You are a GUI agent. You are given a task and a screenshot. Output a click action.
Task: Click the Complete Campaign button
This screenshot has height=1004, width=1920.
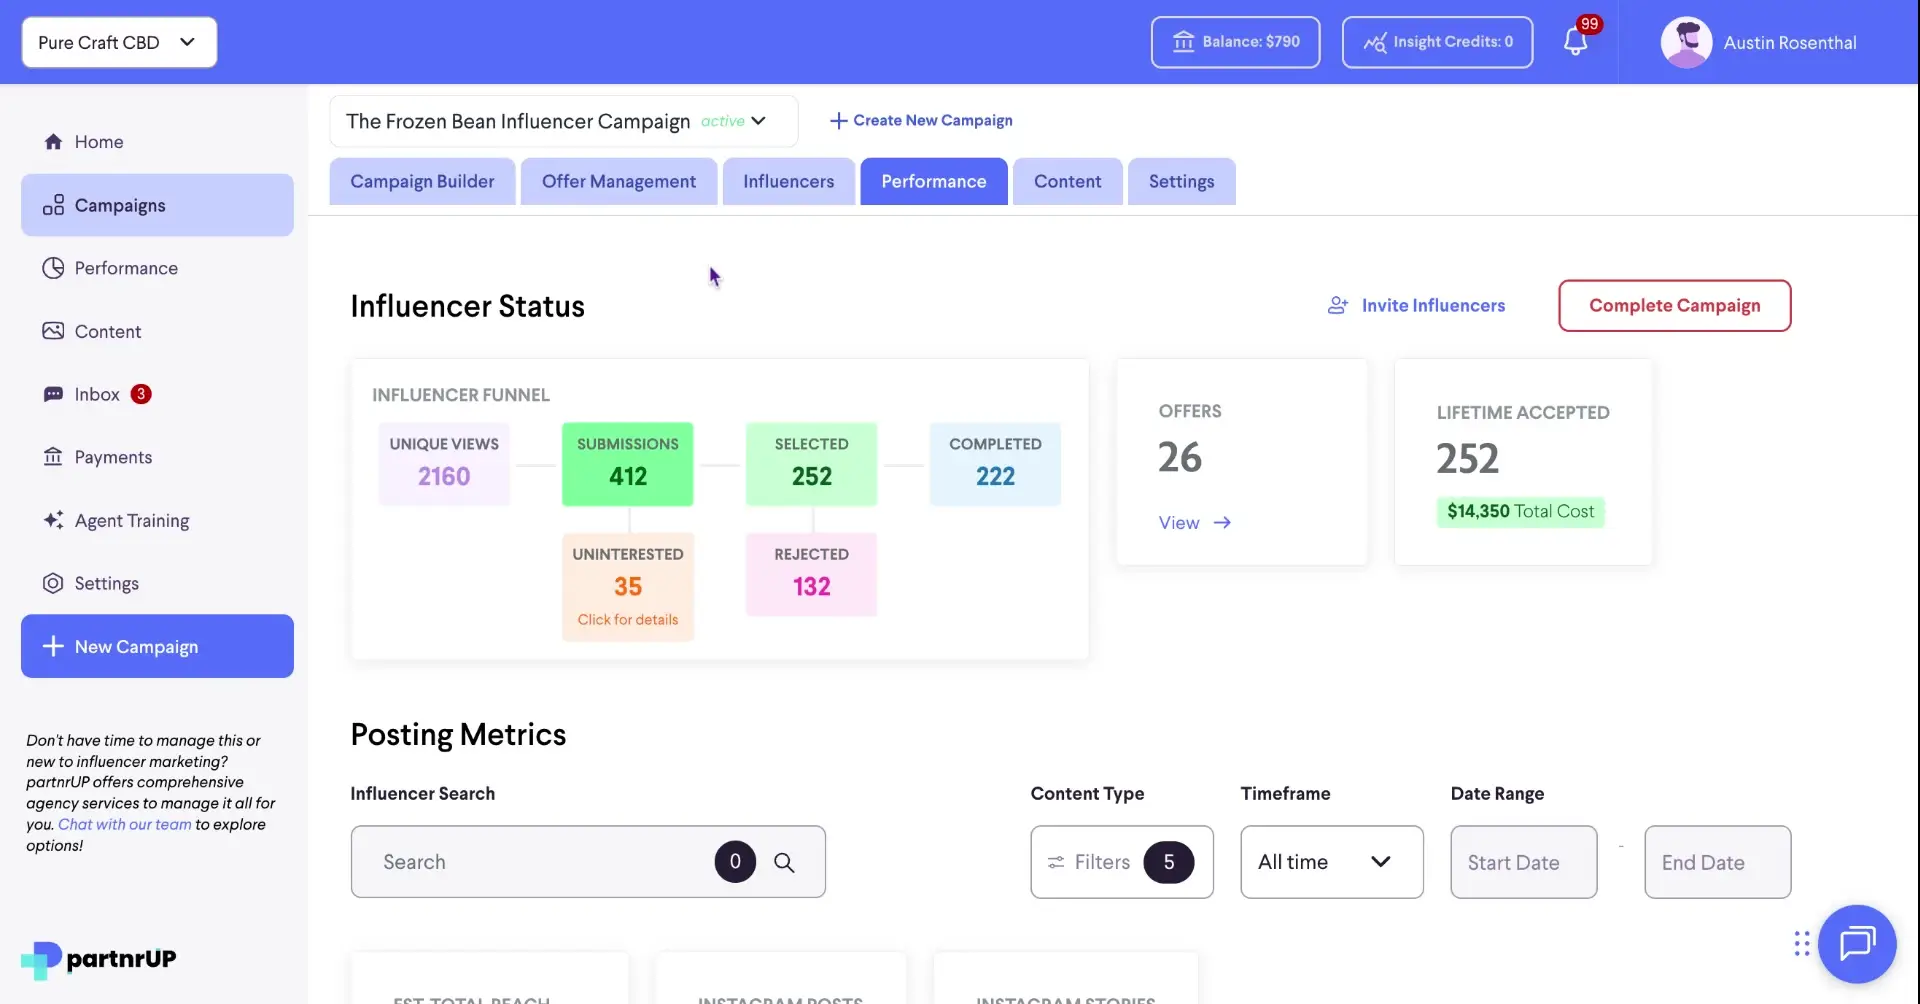click(x=1674, y=305)
